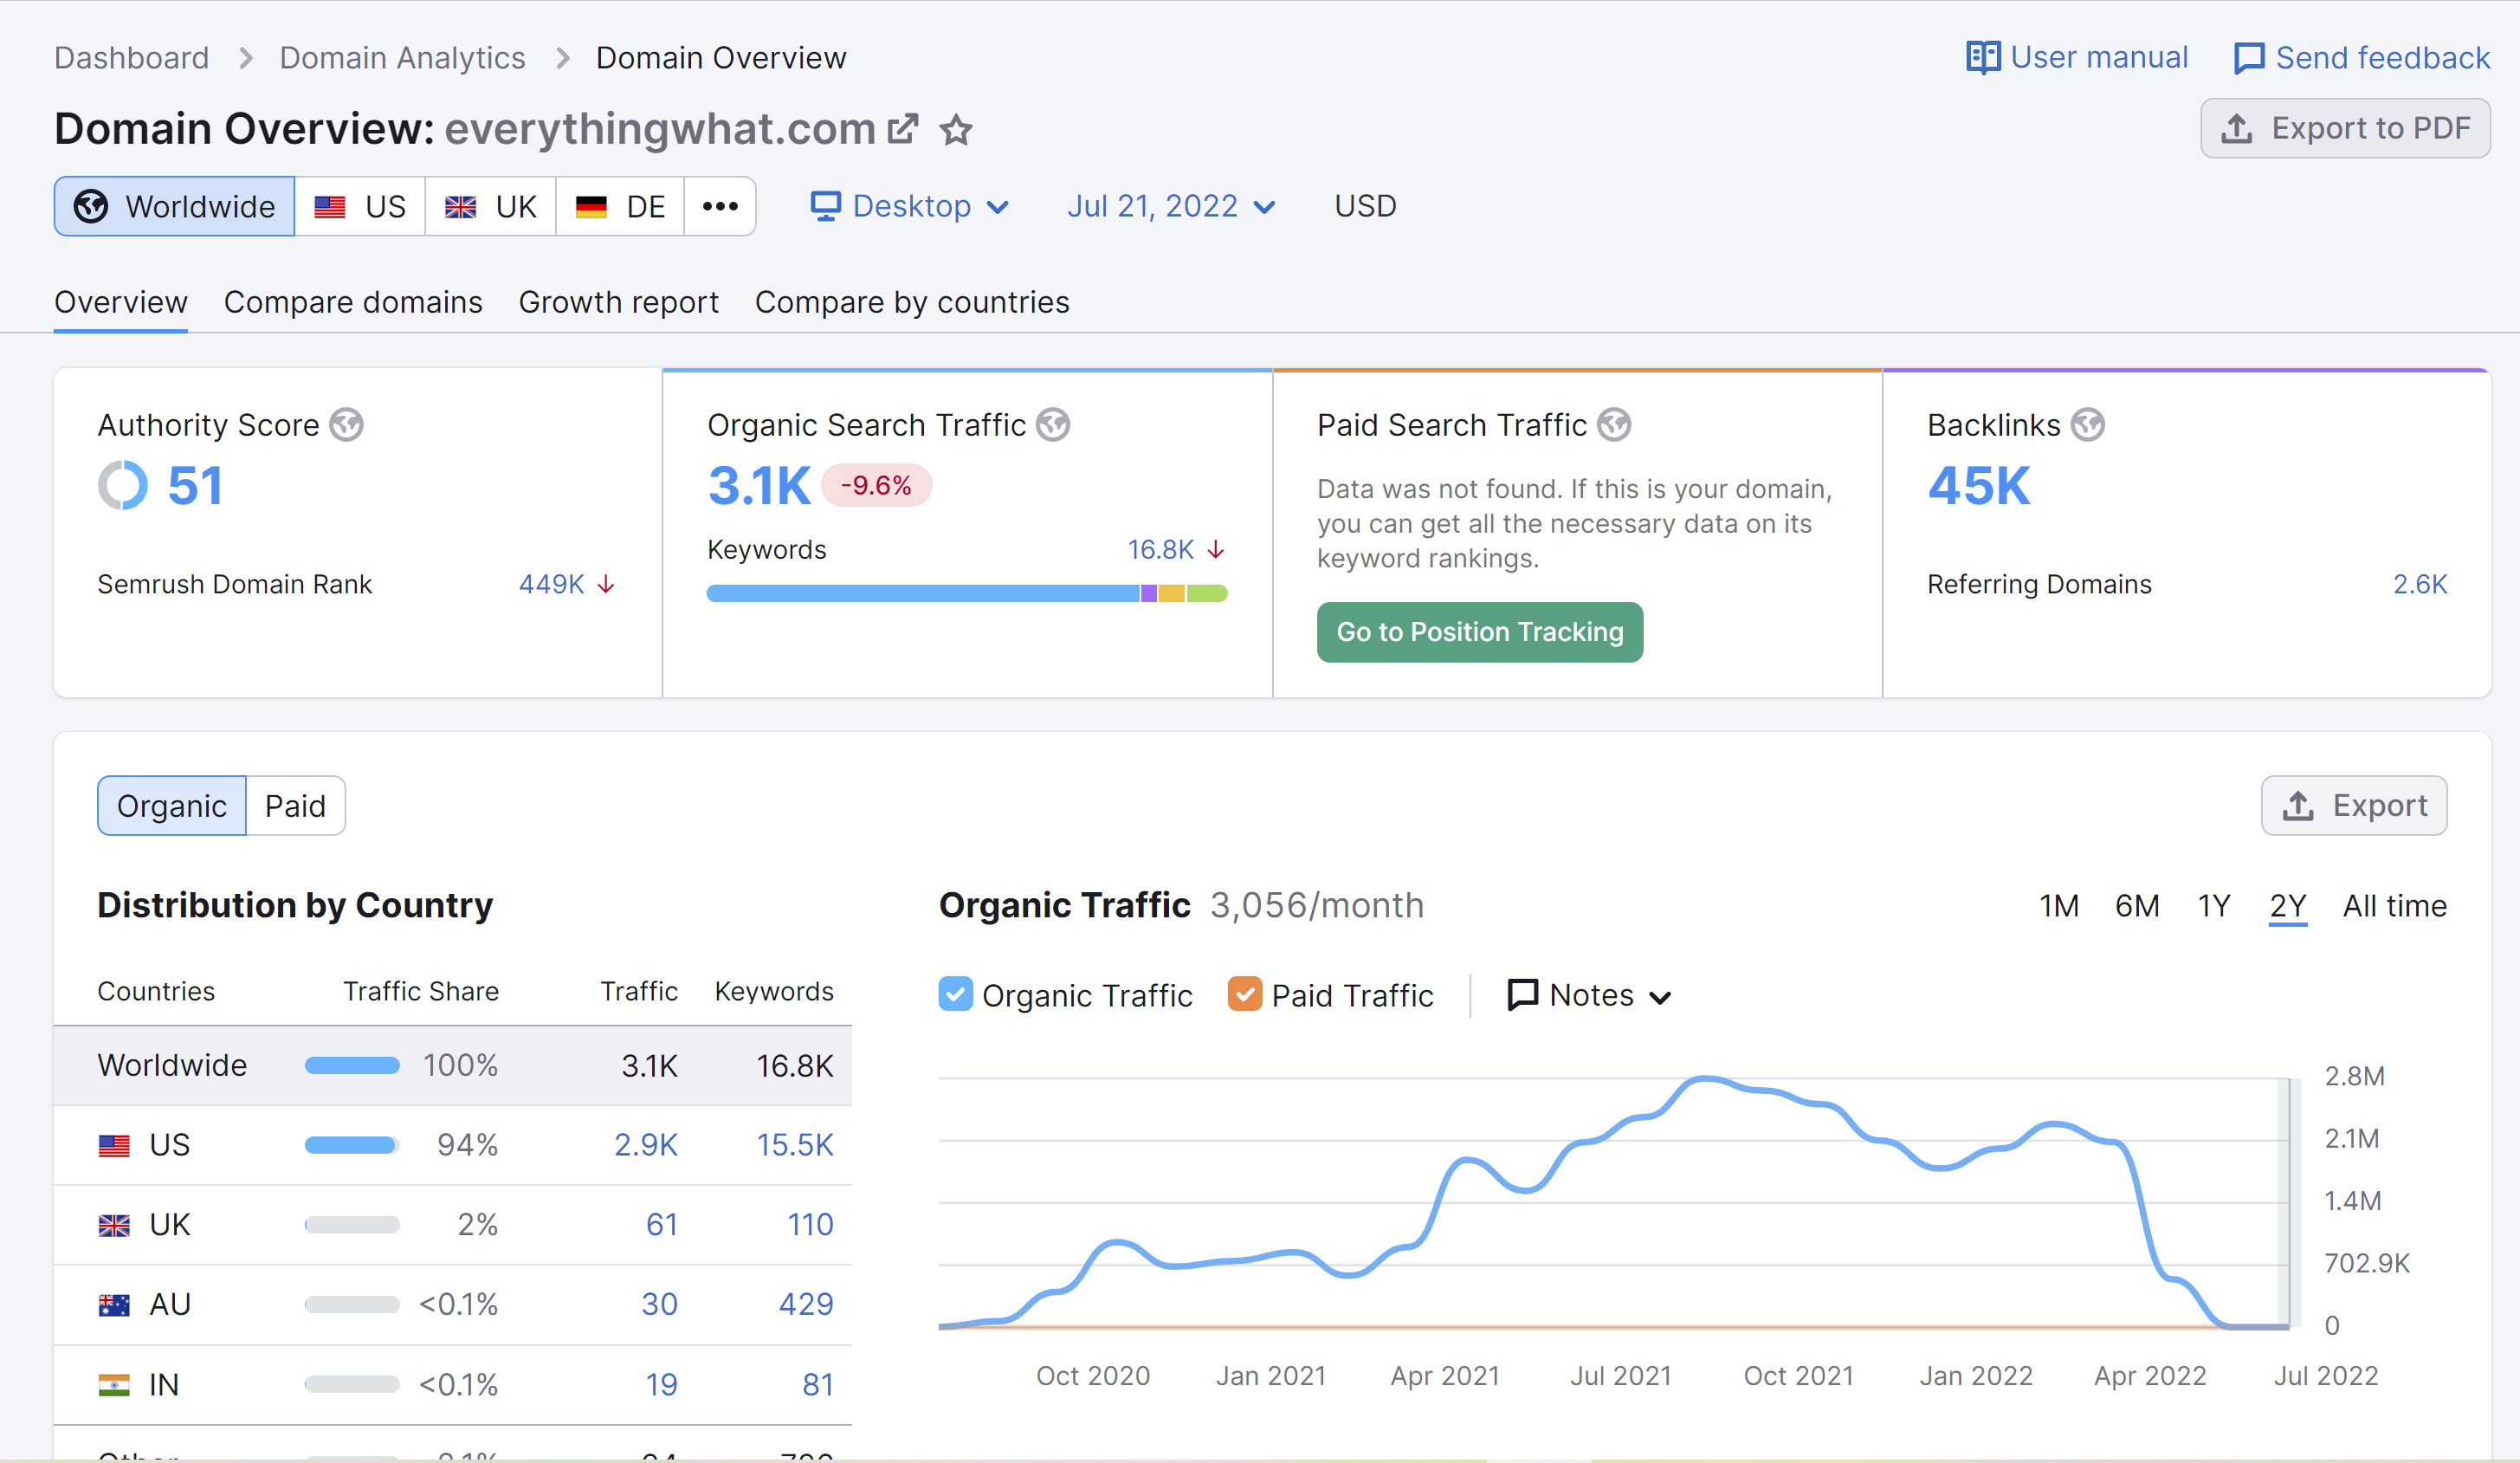Open the more countries ellipsis menu
This screenshot has width=2520, height=1463.
click(720, 207)
